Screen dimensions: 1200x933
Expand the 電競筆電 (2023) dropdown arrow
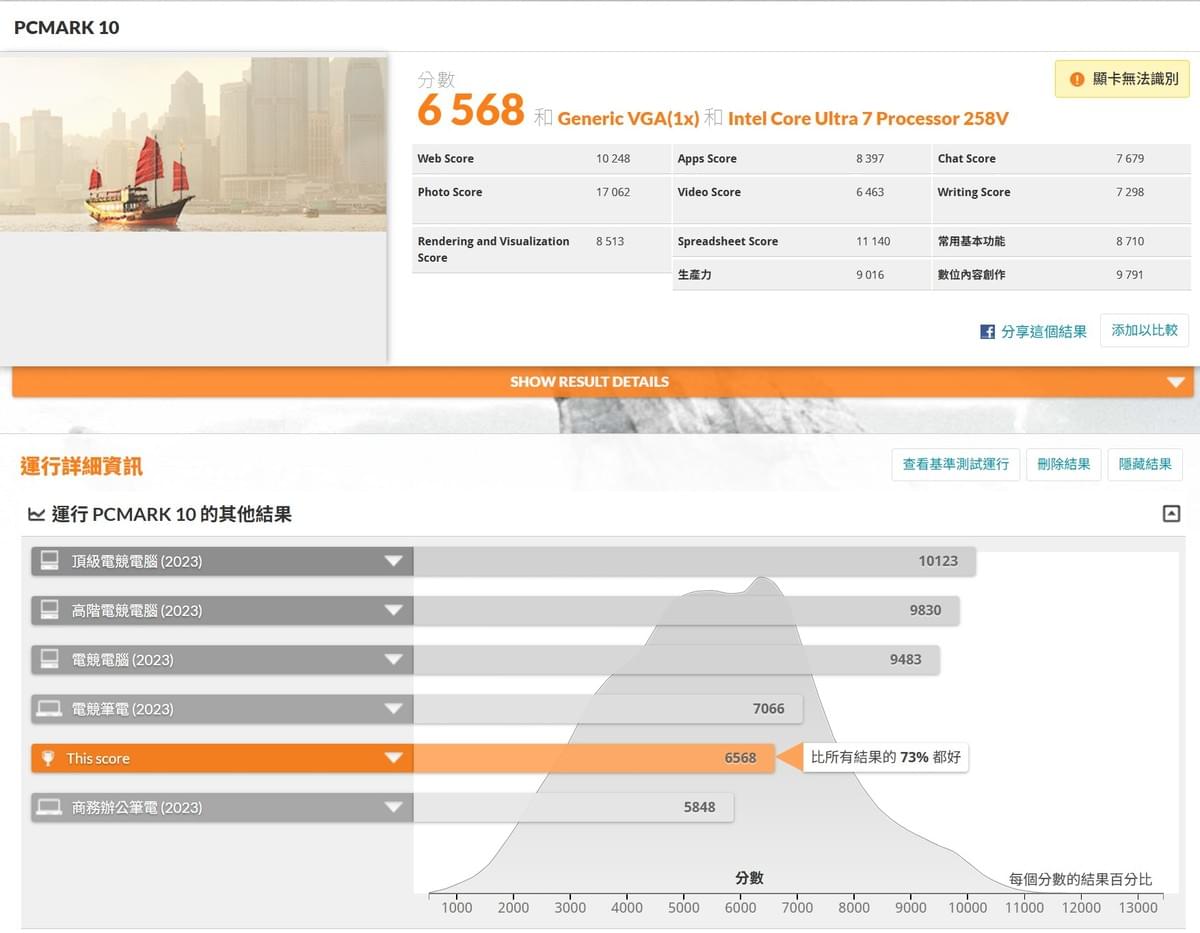pos(393,709)
